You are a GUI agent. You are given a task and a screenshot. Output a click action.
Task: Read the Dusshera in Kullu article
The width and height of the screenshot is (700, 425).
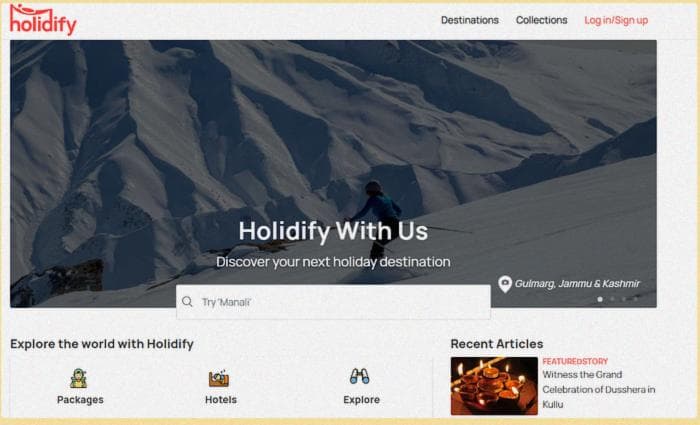[x=599, y=389]
